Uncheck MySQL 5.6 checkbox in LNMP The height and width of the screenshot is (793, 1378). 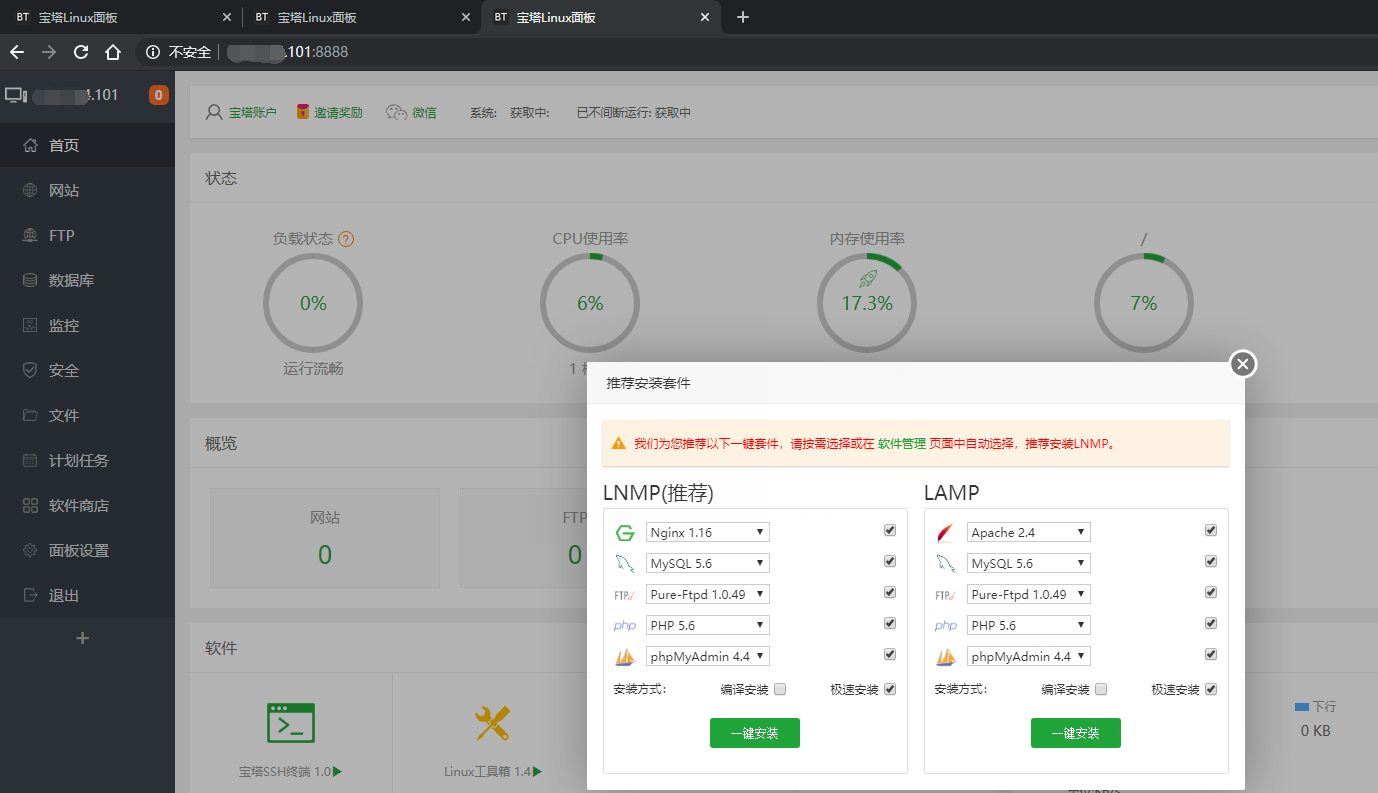tap(890, 562)
